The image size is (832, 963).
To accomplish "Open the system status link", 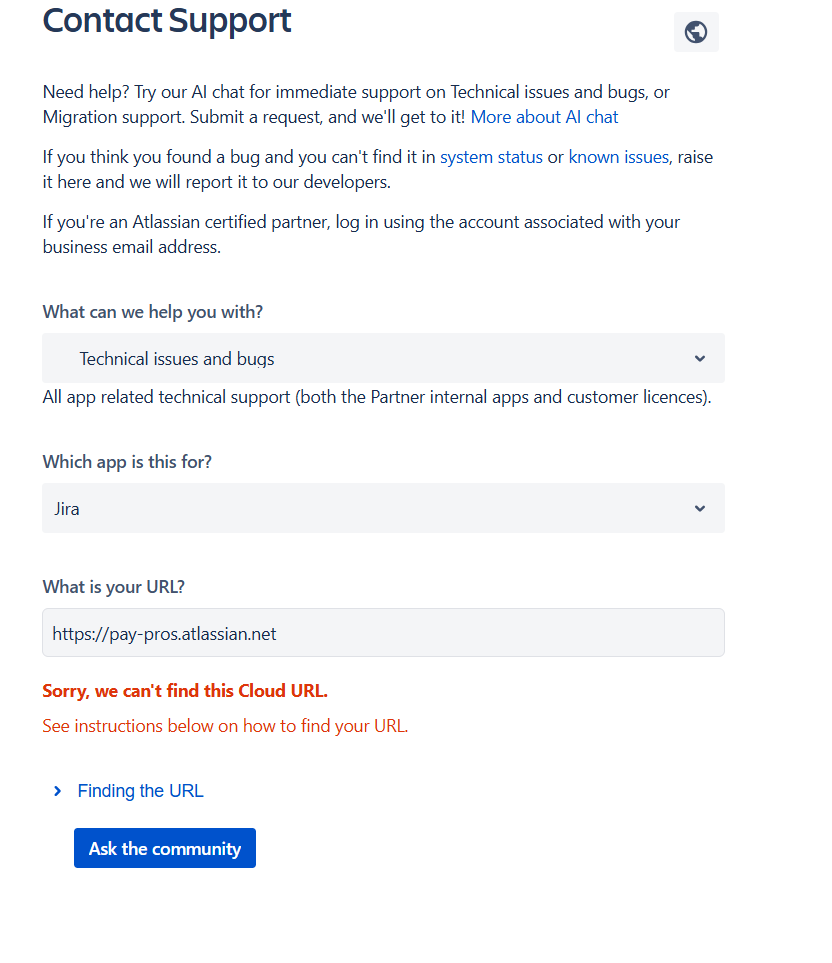I will pos(491,157).
